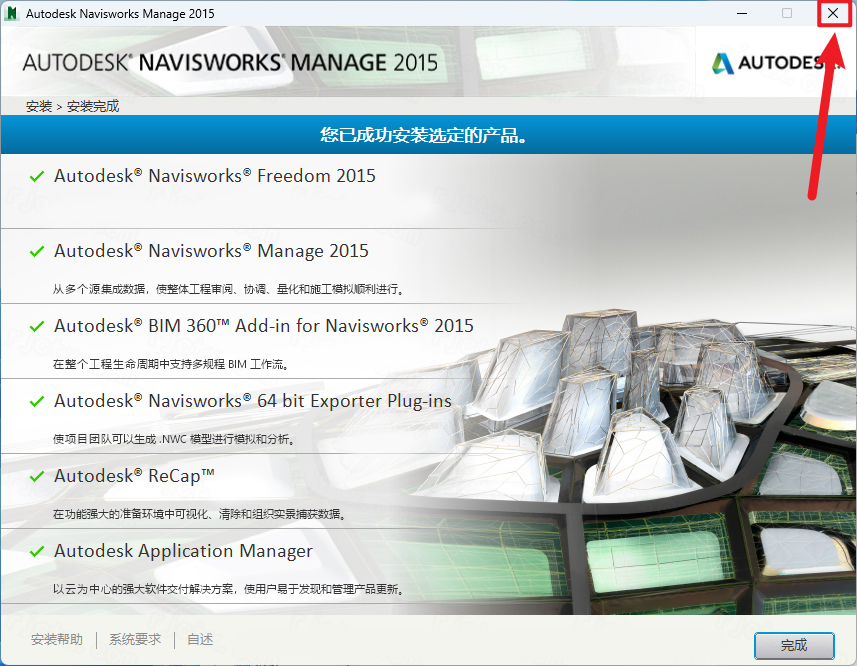Click the green check beside BIM 360 Add-in
This screenshot has height=666, width=857.
pyautogui.click(x=37, y=326)
